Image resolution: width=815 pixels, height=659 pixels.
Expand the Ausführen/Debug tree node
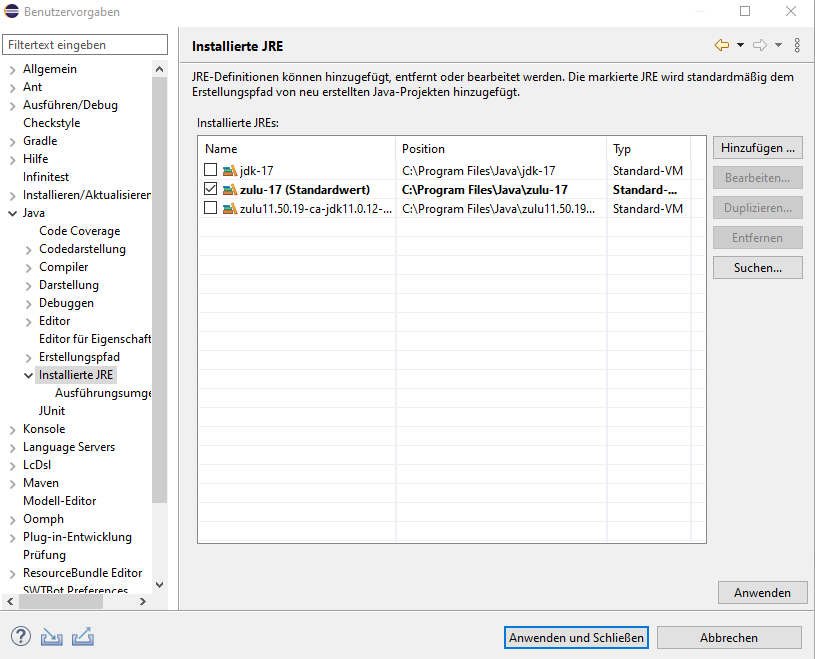(x=12, y=106)
